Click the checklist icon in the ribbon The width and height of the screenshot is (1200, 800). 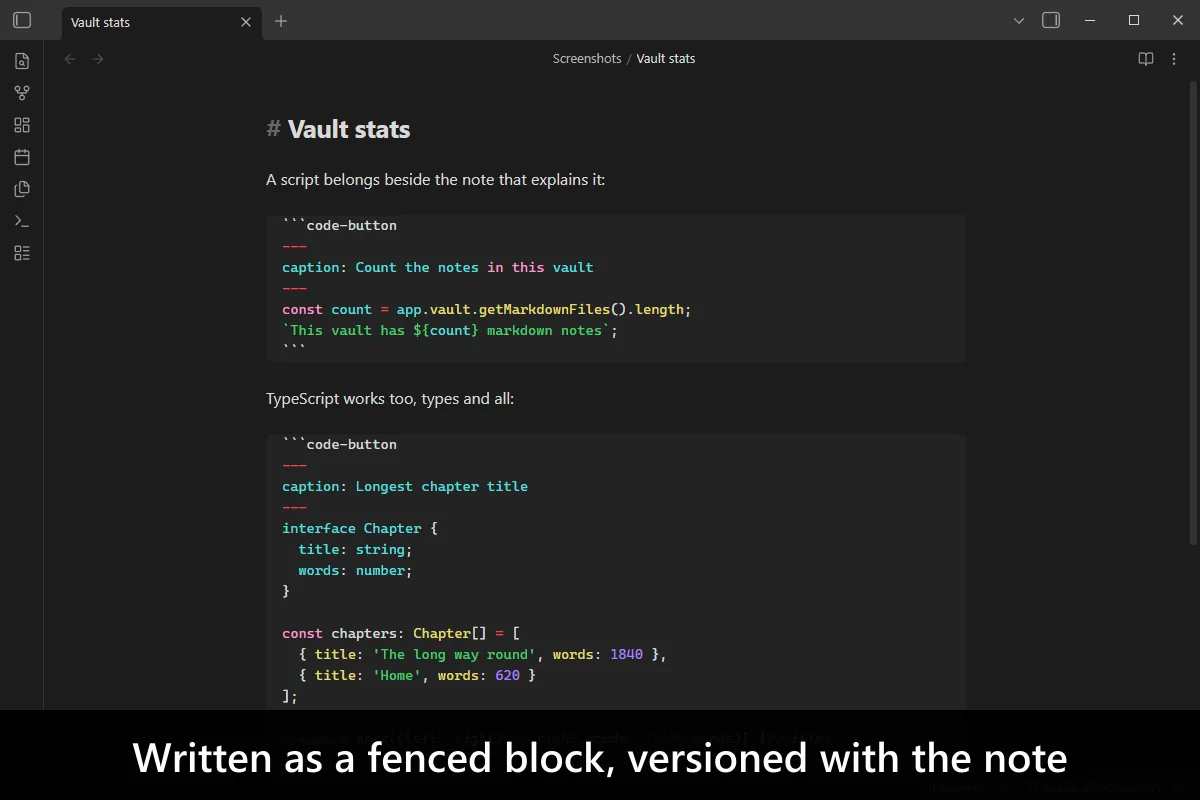coord(22,253)
